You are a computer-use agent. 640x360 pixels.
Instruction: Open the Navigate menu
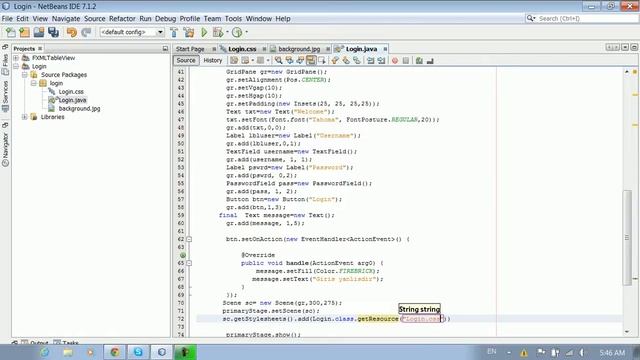[x=66, y=19]
